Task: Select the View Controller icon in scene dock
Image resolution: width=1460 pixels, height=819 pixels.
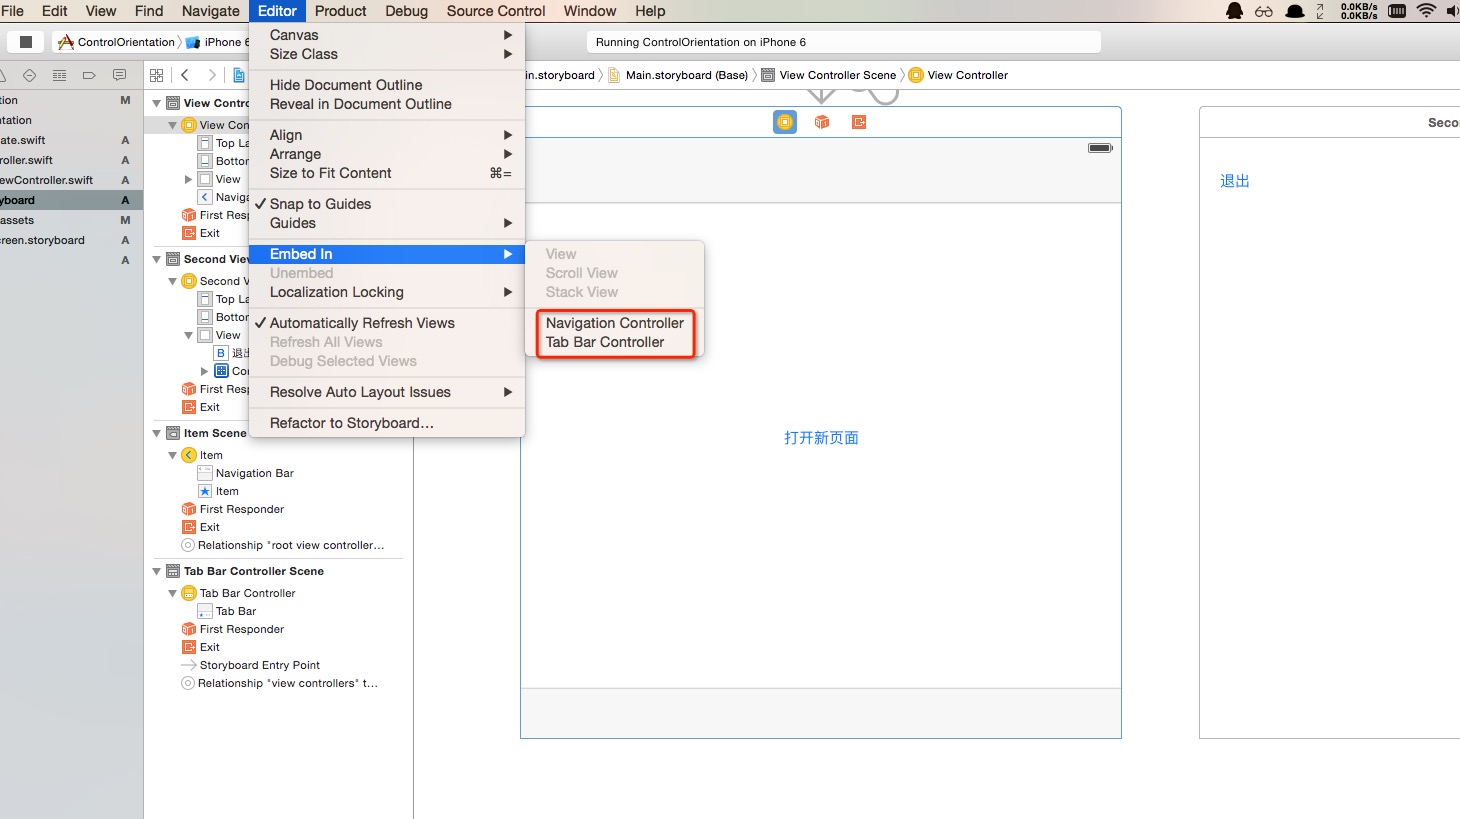Action: tap(785, 122)
